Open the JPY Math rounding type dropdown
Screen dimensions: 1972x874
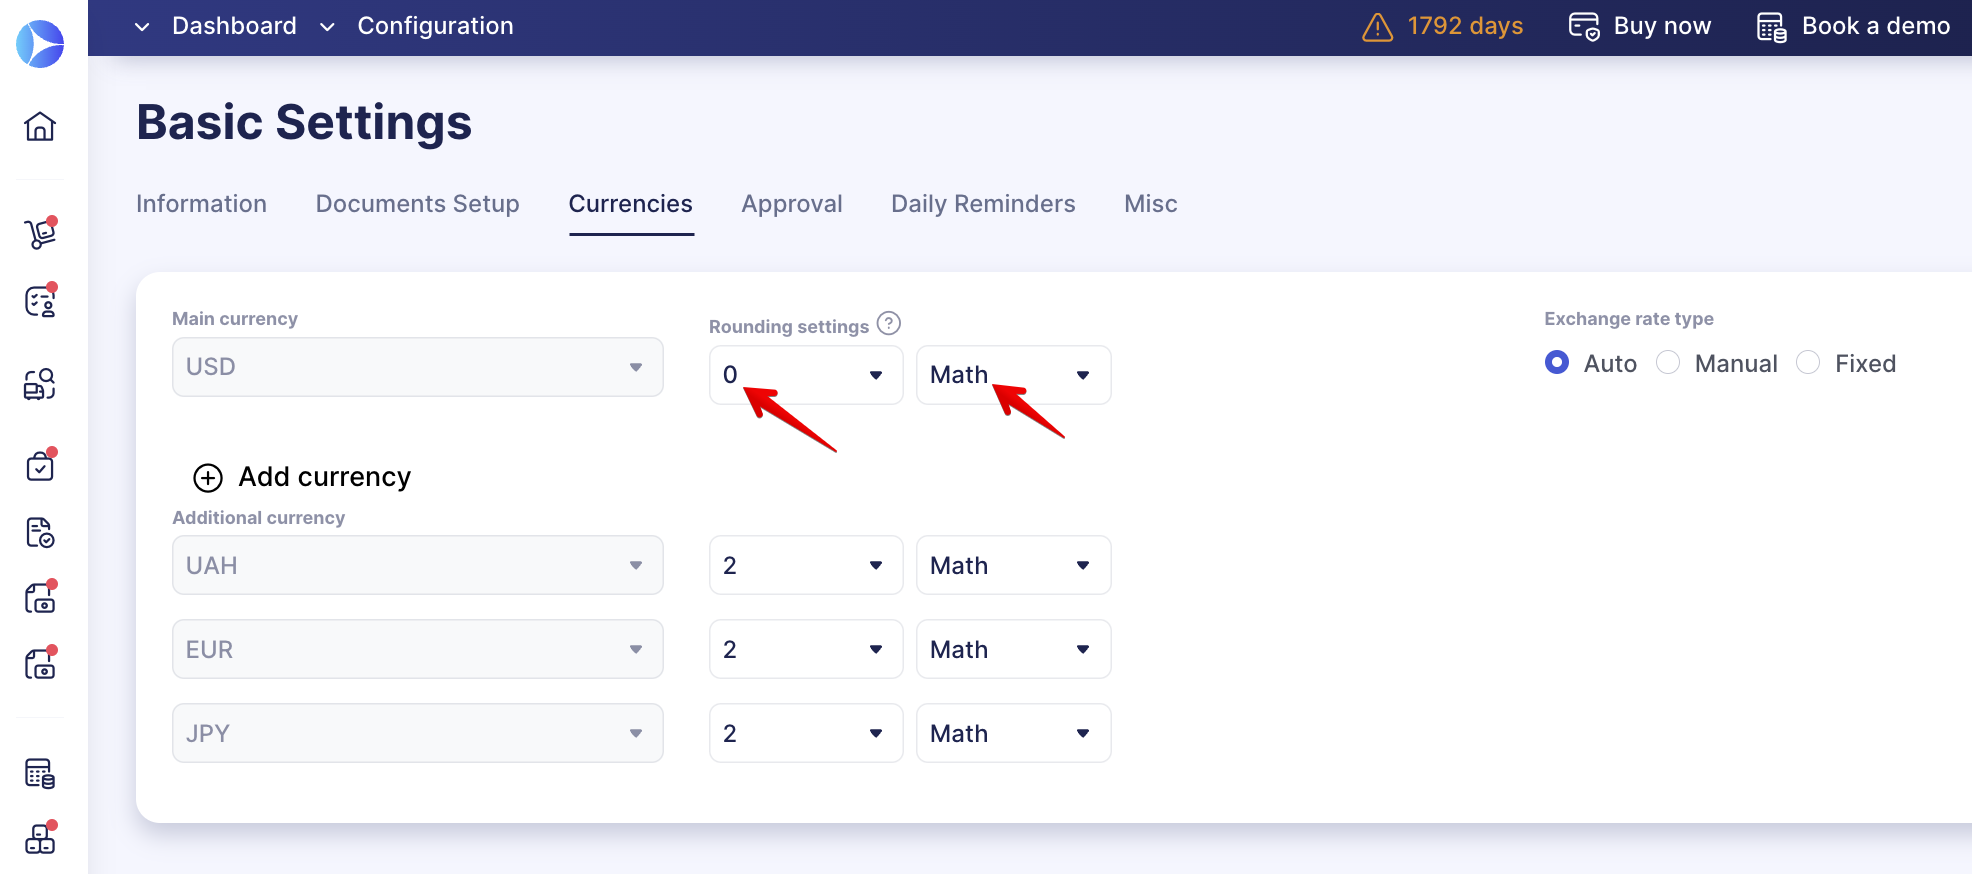tap(1013, 733)
